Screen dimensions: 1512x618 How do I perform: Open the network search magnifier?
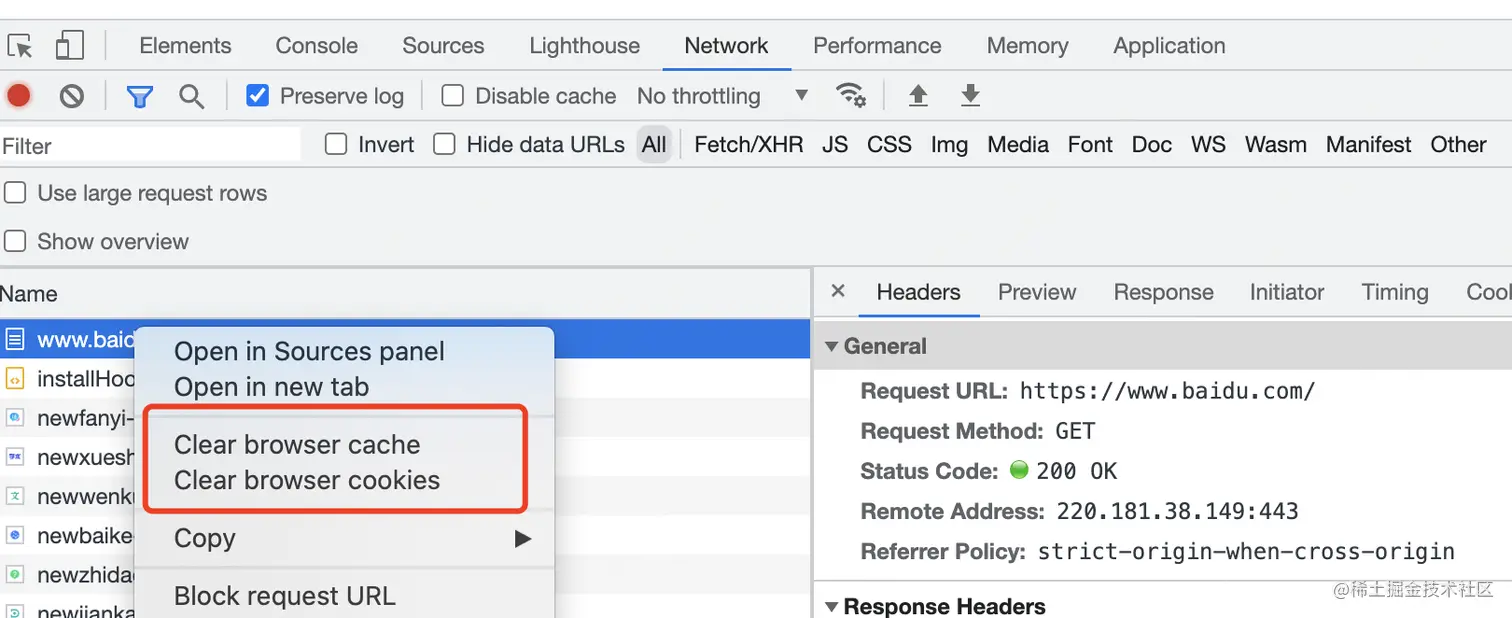coord(191,96)
